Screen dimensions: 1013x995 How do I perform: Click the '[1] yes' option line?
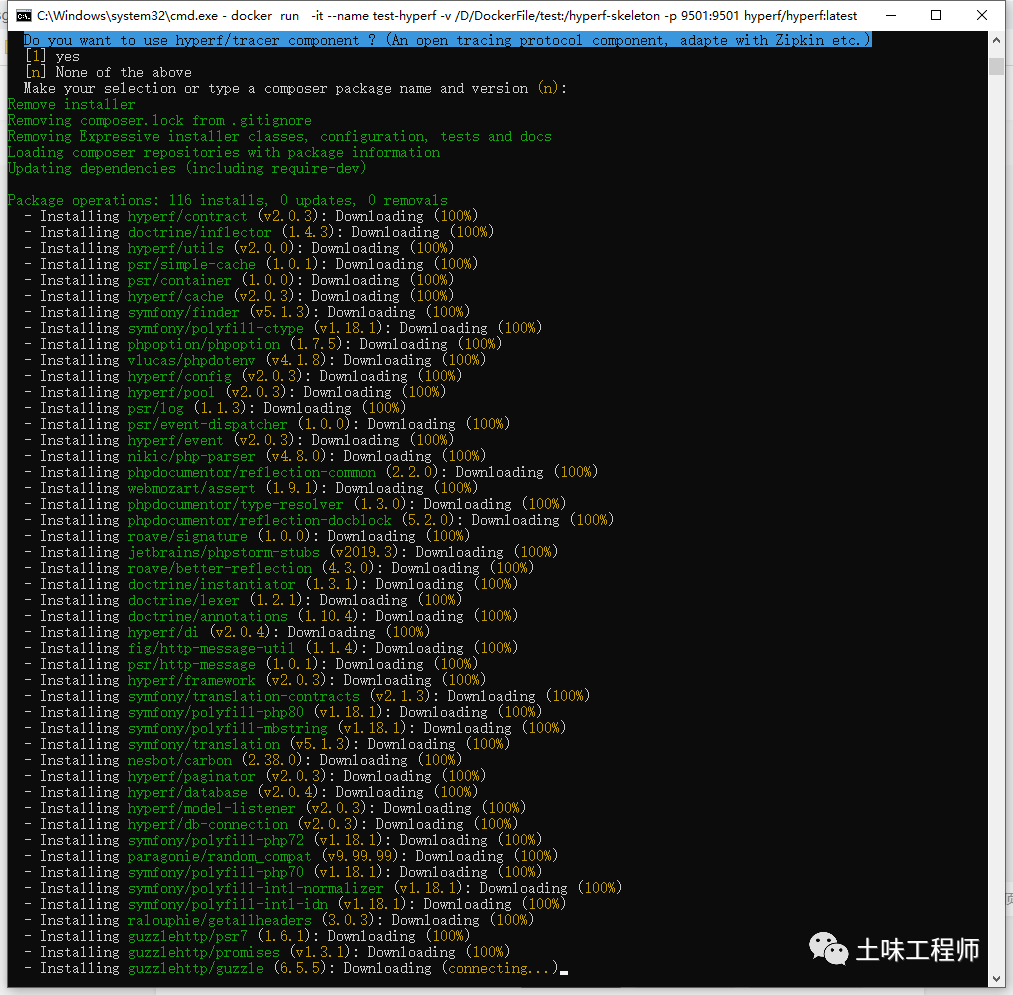52,56
